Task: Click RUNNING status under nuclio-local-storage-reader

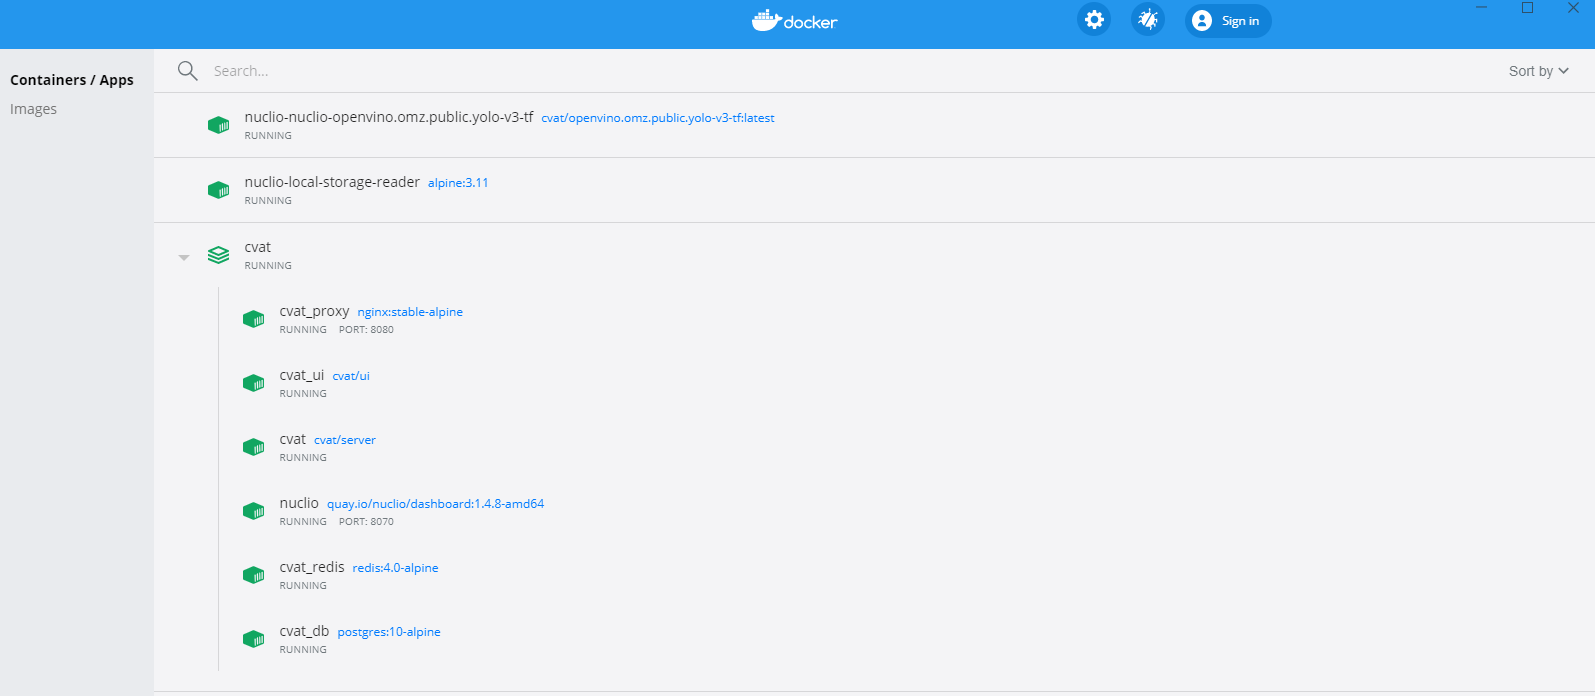Action: click(268, 201)
